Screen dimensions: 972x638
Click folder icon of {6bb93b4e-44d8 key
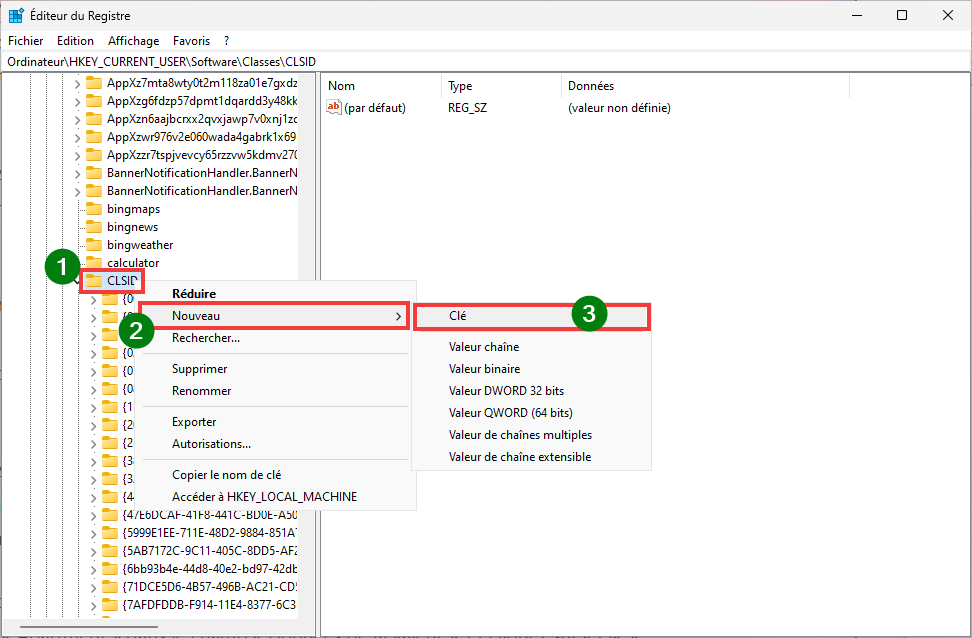click(x=110, y=569)
